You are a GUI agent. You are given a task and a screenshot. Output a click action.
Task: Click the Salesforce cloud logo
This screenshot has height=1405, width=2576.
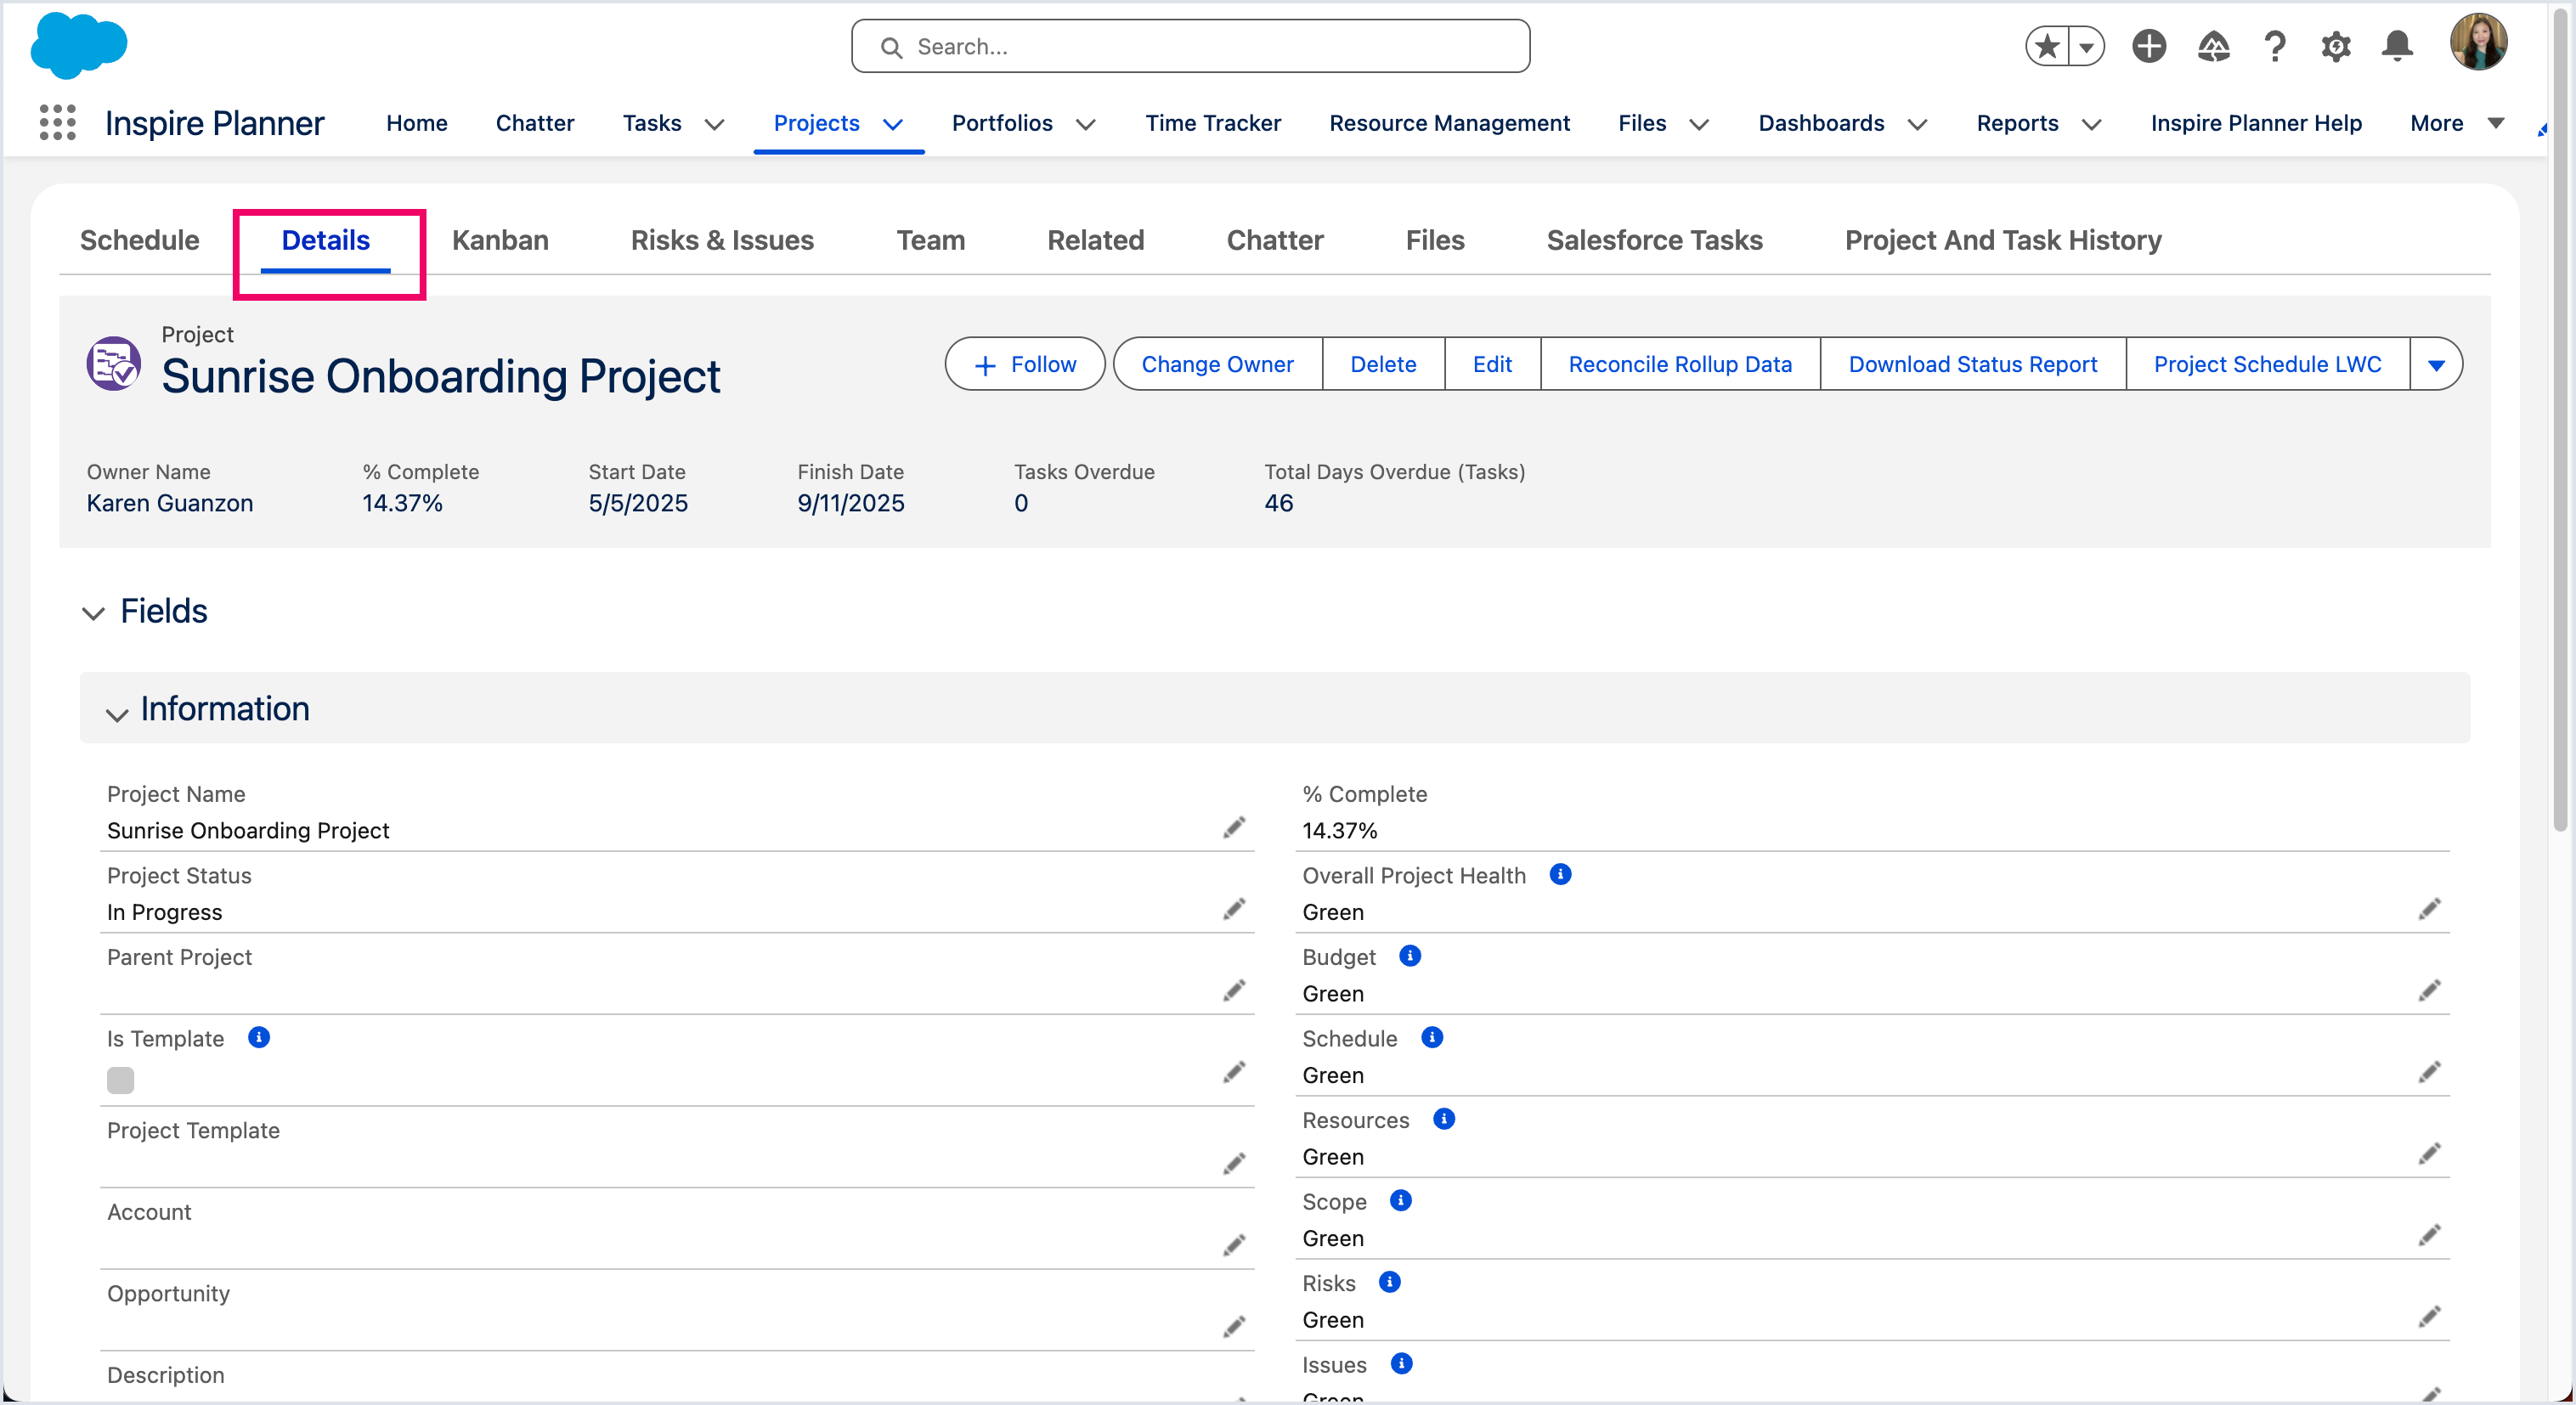click(x=79, y=45)
